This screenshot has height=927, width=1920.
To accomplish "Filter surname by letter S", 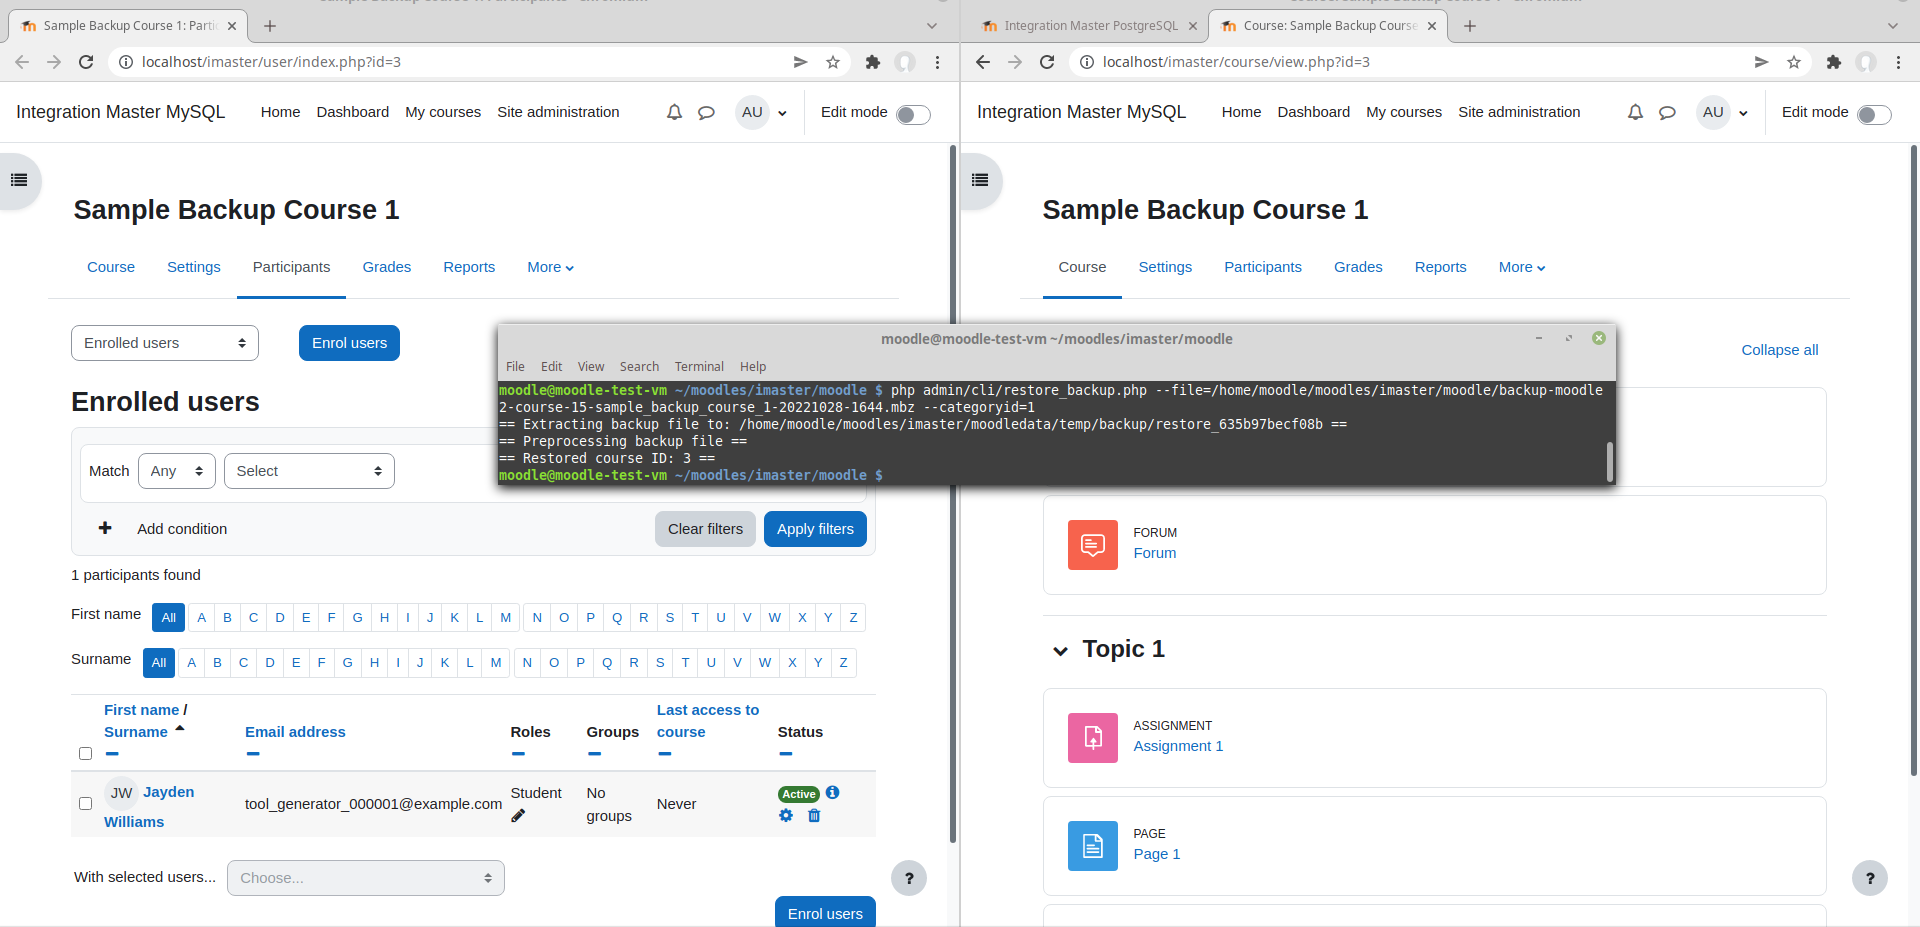I will click(x=660, y=663).
